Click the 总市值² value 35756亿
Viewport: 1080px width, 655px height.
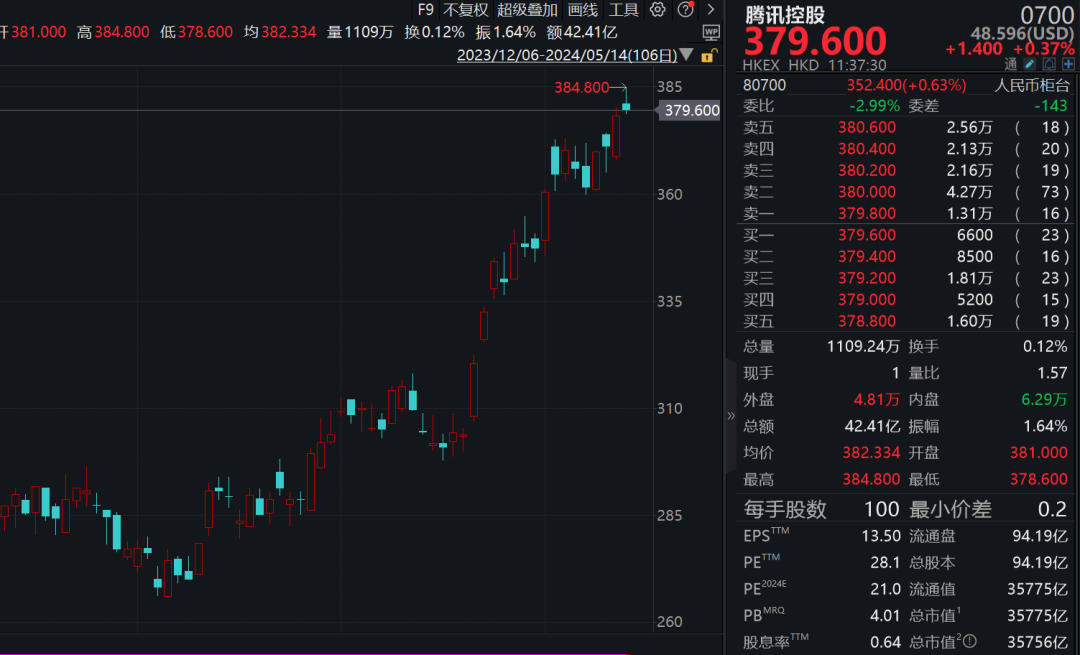(x=1039, y=642)
